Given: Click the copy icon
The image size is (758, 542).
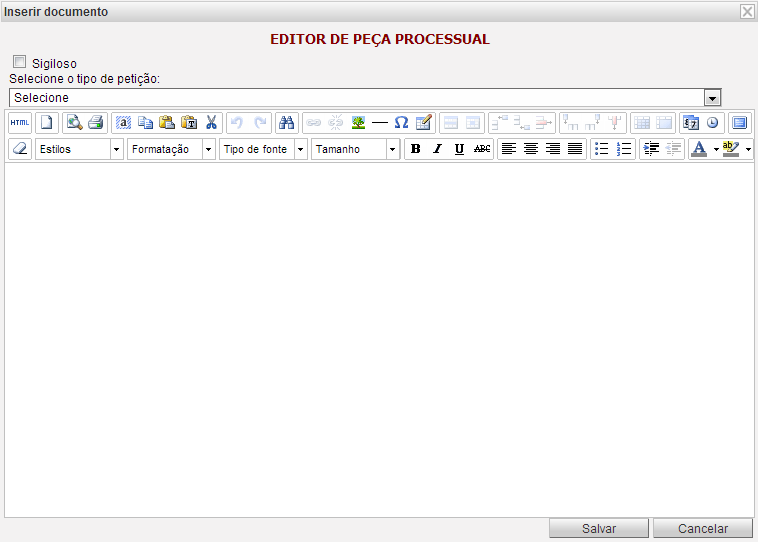Looking at the screenshot, I should coord(146,123).
